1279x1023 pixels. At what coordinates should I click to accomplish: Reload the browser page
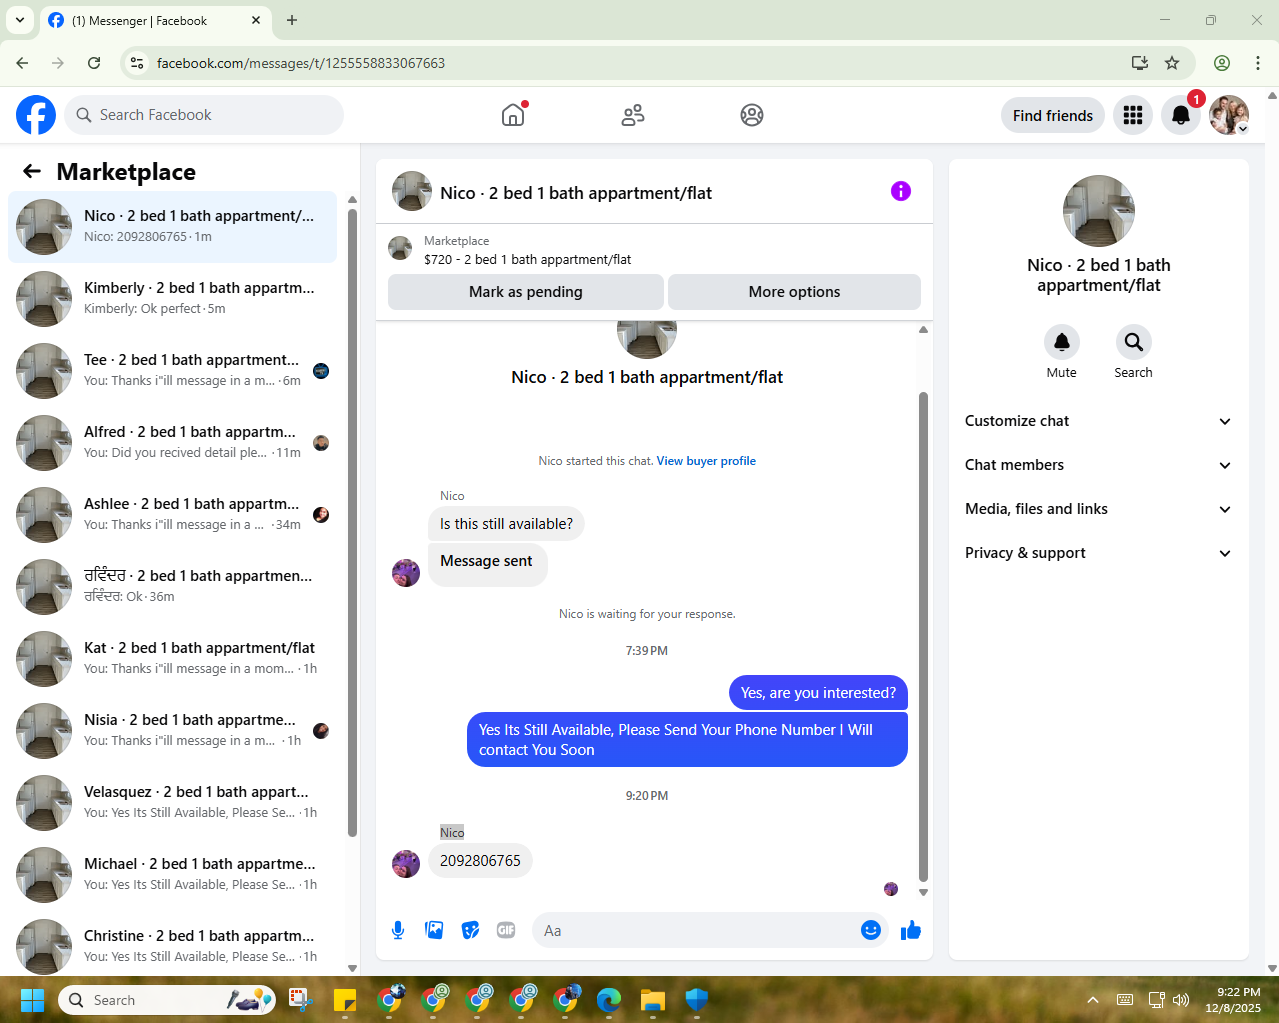(x=94, y=63)
